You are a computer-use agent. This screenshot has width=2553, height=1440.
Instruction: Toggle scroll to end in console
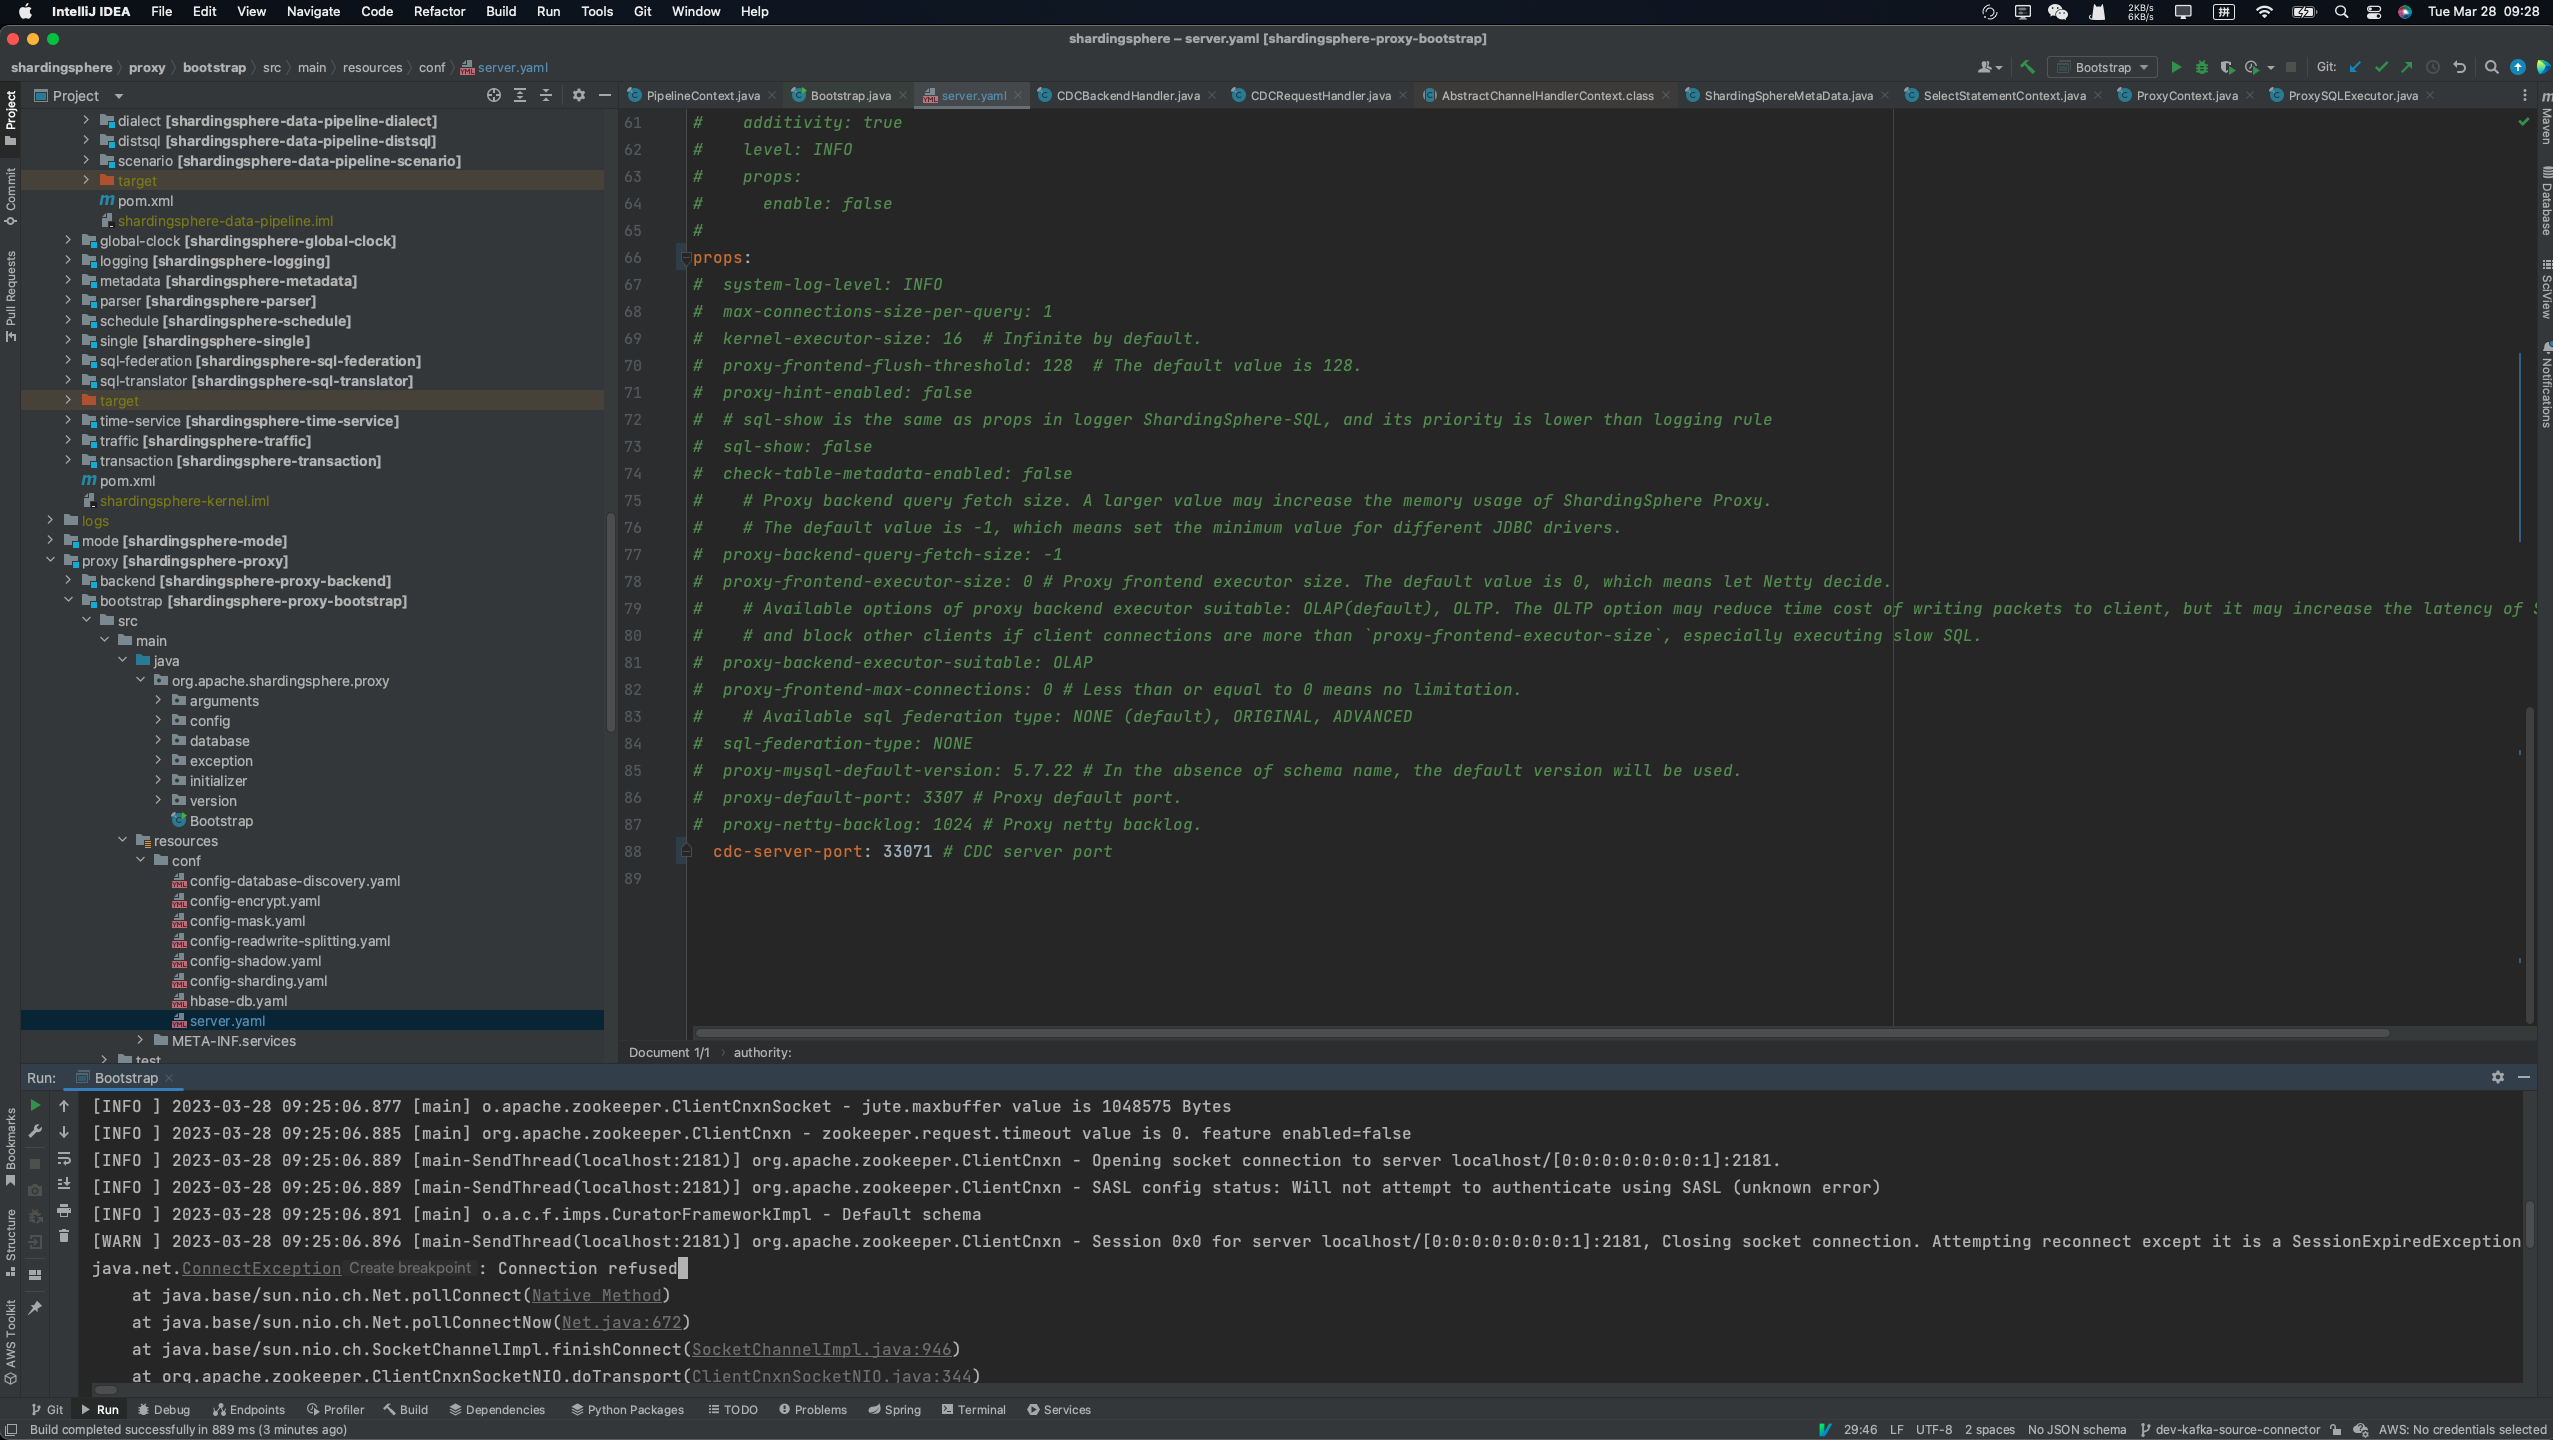(64, 1184)
